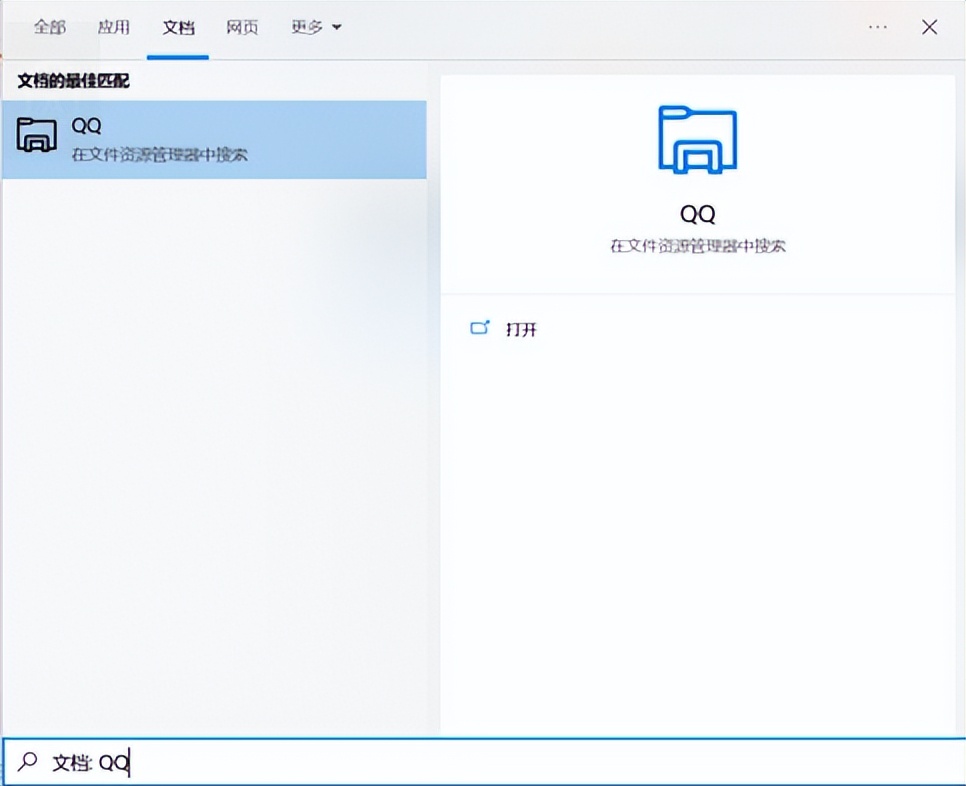
Task: Open the 网页 tab
Action: [x=242, y=27]
